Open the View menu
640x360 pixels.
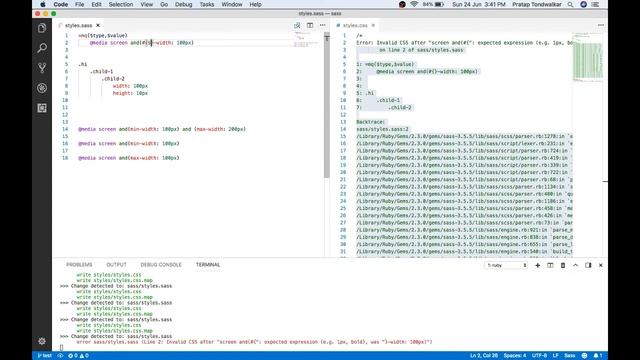pos(147,4)
